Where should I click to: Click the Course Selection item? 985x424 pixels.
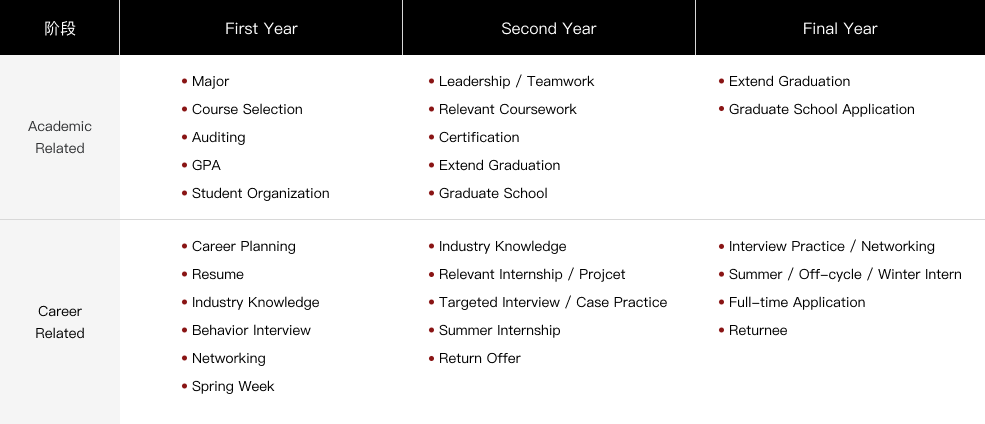pos(247,109)
